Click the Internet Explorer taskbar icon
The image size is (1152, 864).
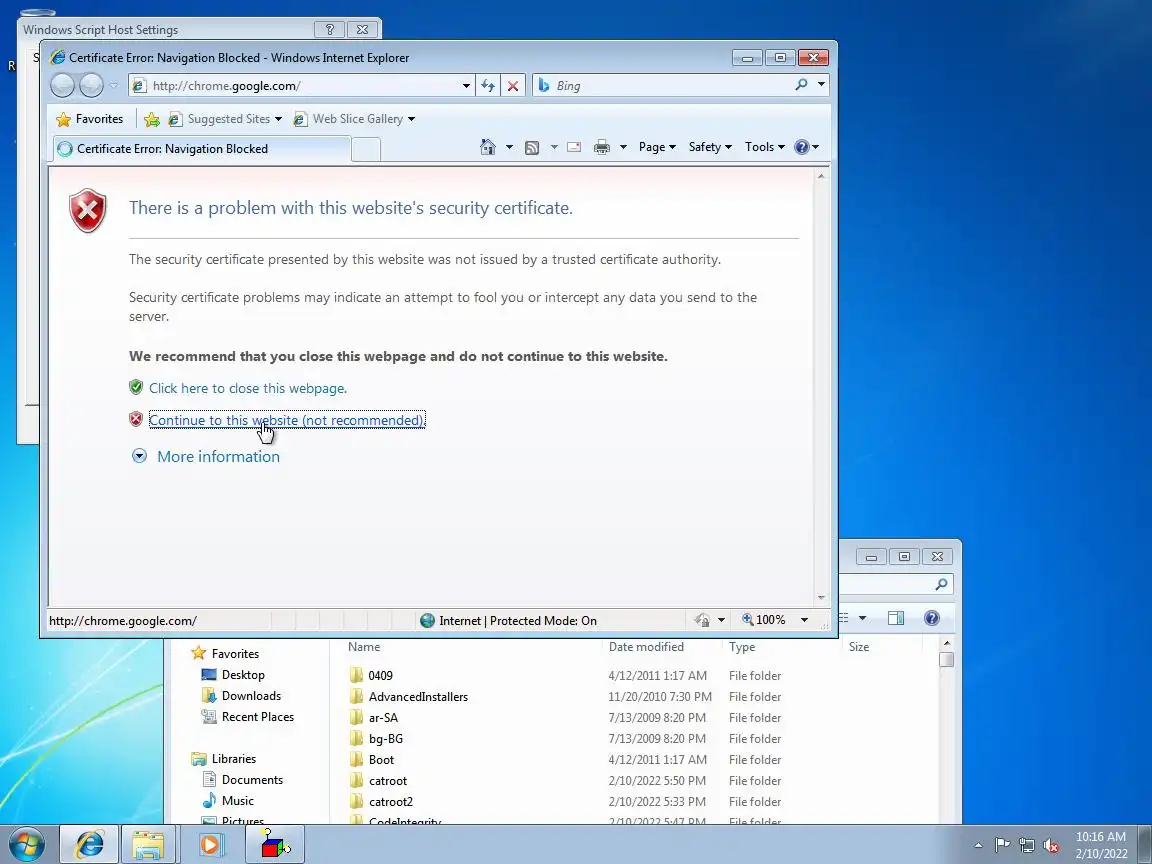tap(89, 844)
